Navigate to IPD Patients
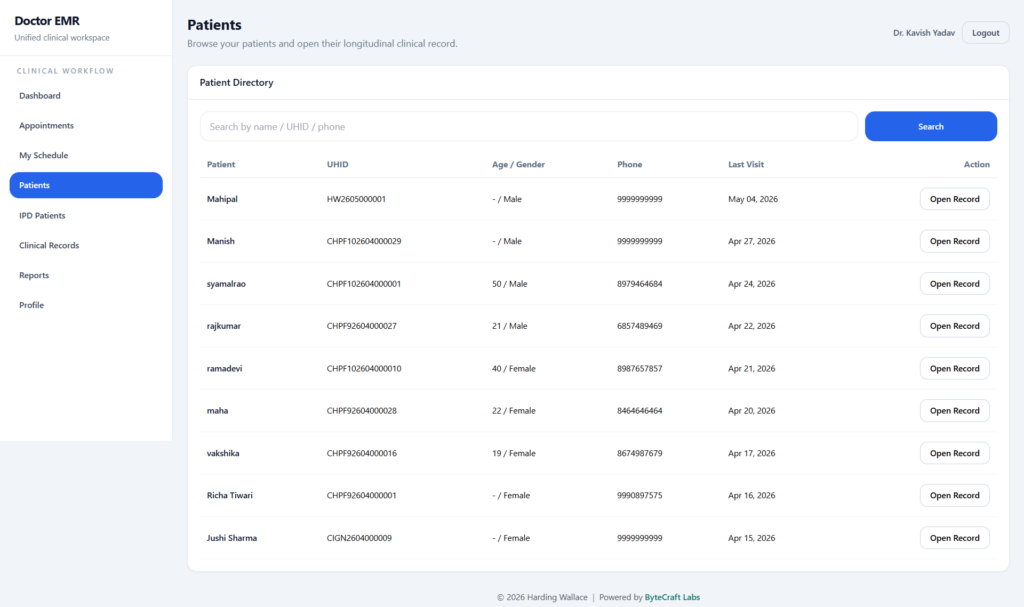This screenshot has width=1024, height=607. click(86, 215)
